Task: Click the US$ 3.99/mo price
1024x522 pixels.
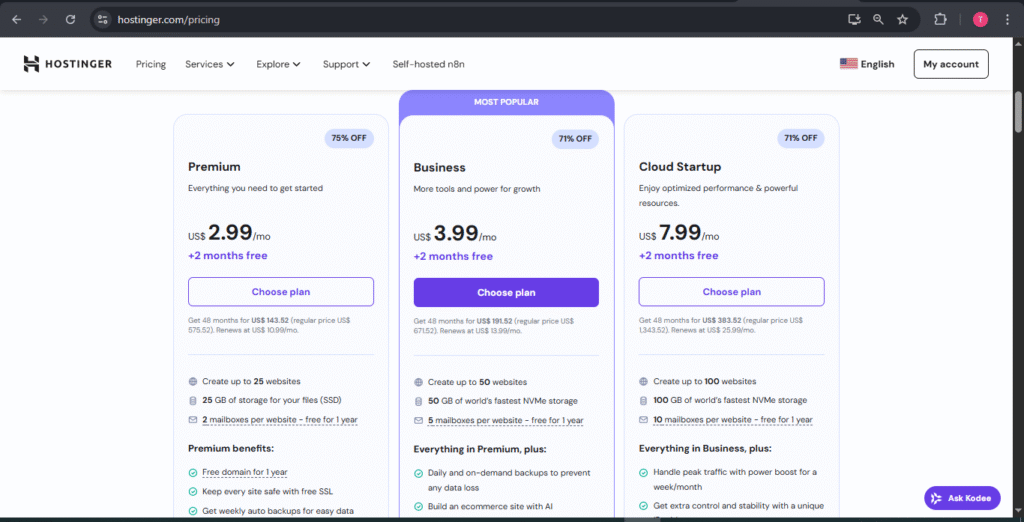Action: point(455,233)
